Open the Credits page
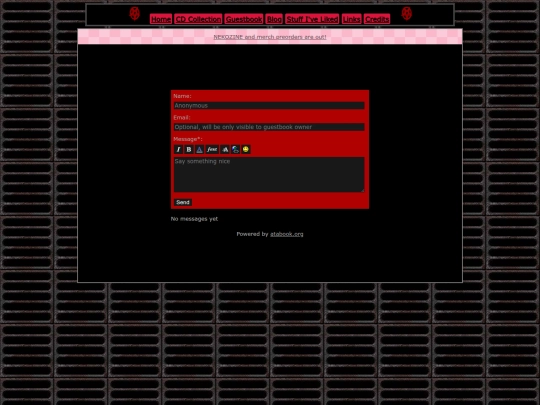540x405 pixels. point(377,19)
